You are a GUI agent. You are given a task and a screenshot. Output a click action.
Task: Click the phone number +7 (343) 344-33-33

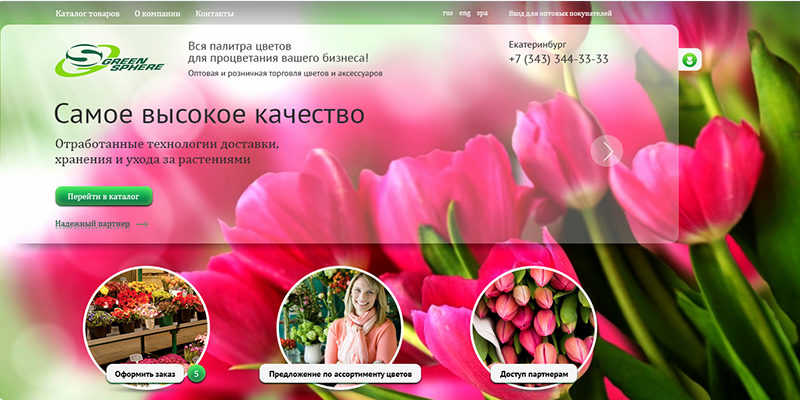[559, 59]
